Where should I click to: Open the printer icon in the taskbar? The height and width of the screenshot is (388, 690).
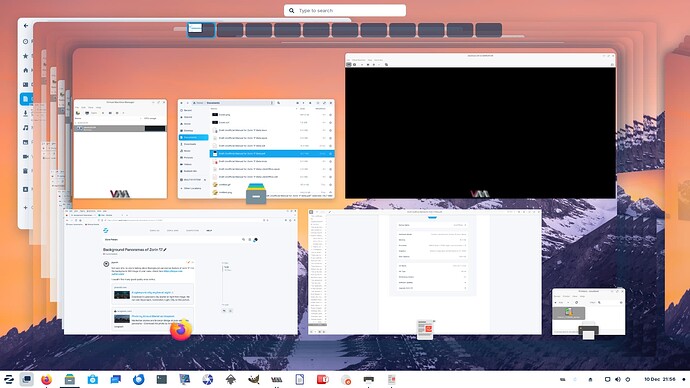coord(369,379)
